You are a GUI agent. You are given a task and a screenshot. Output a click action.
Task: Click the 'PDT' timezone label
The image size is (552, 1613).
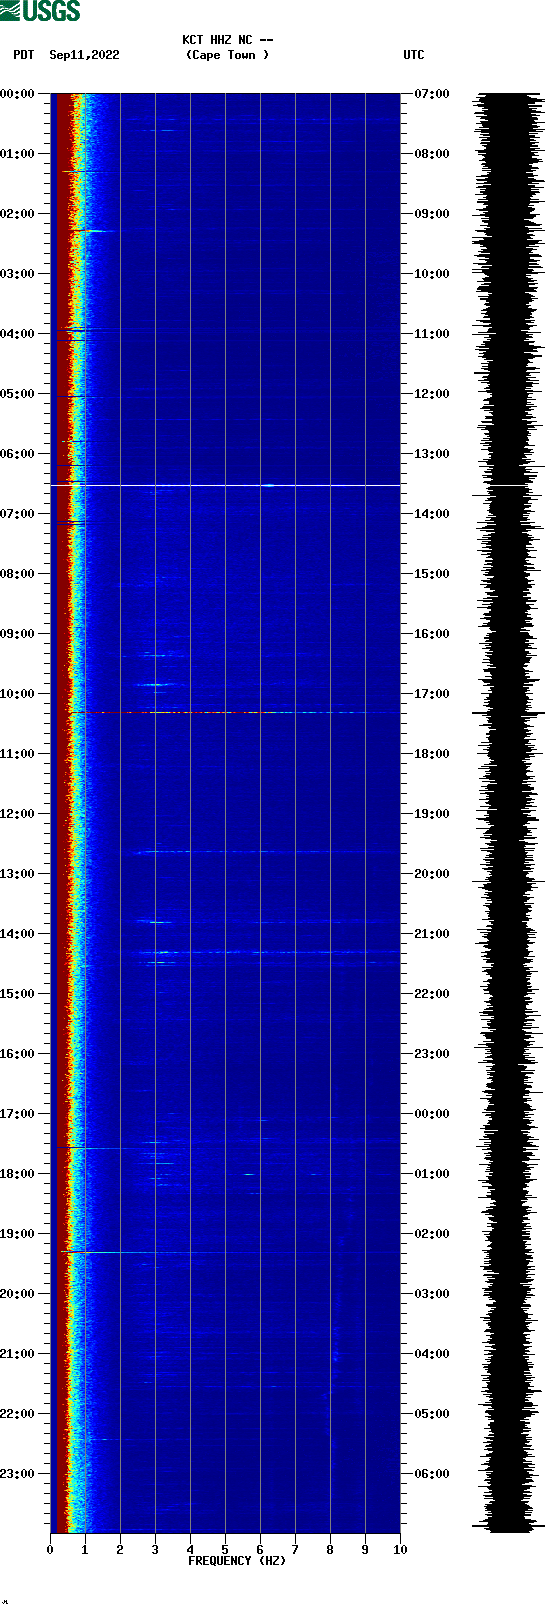click(x=24, y=55)
